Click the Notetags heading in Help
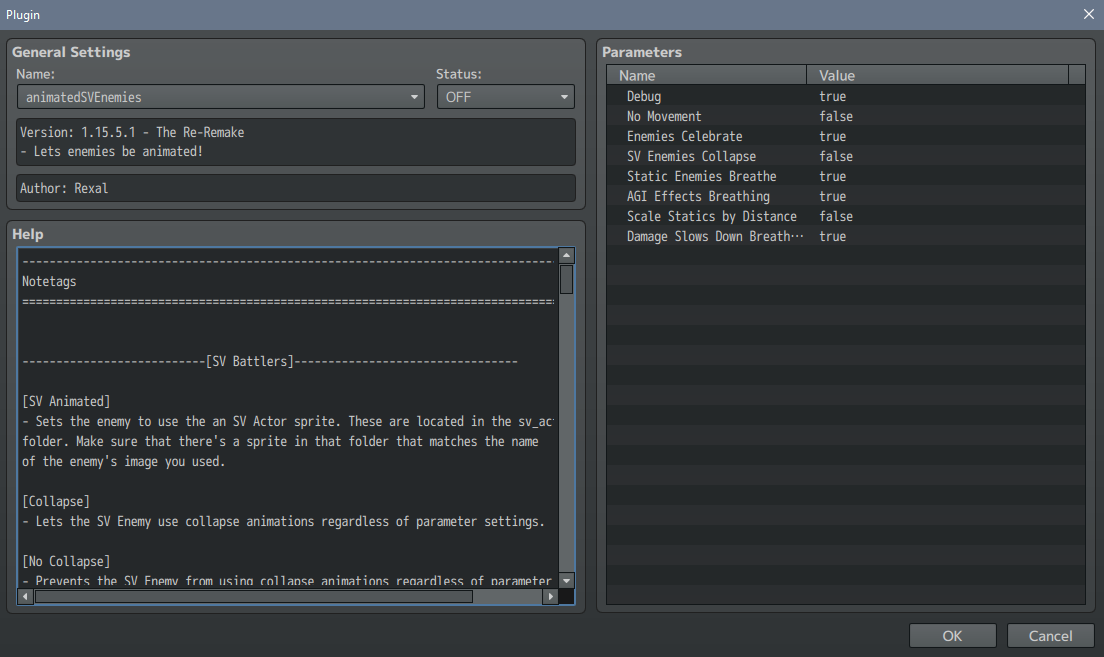1104x657 pixels. [49, 282]
